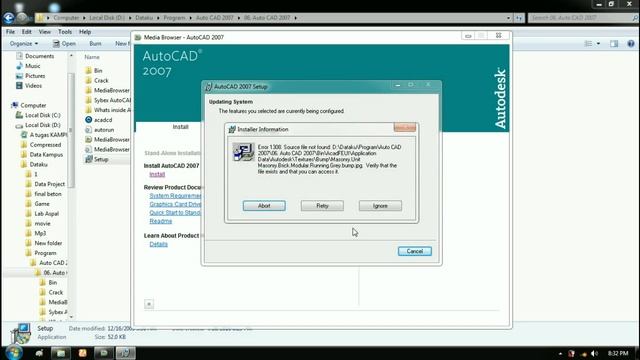Click the Windows Start button
Image resolution: width=640 pixels, height=360 pixels.
(x=13, y=353)
